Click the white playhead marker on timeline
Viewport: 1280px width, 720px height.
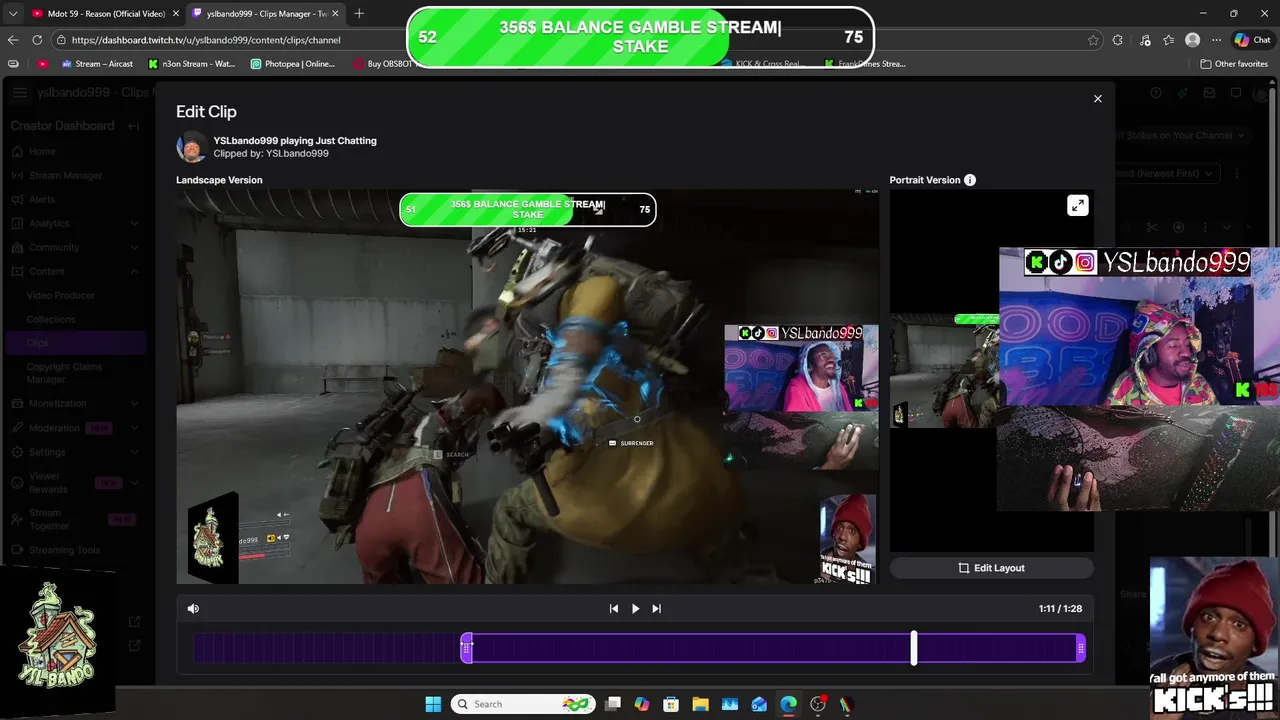(x=914, y=648)
